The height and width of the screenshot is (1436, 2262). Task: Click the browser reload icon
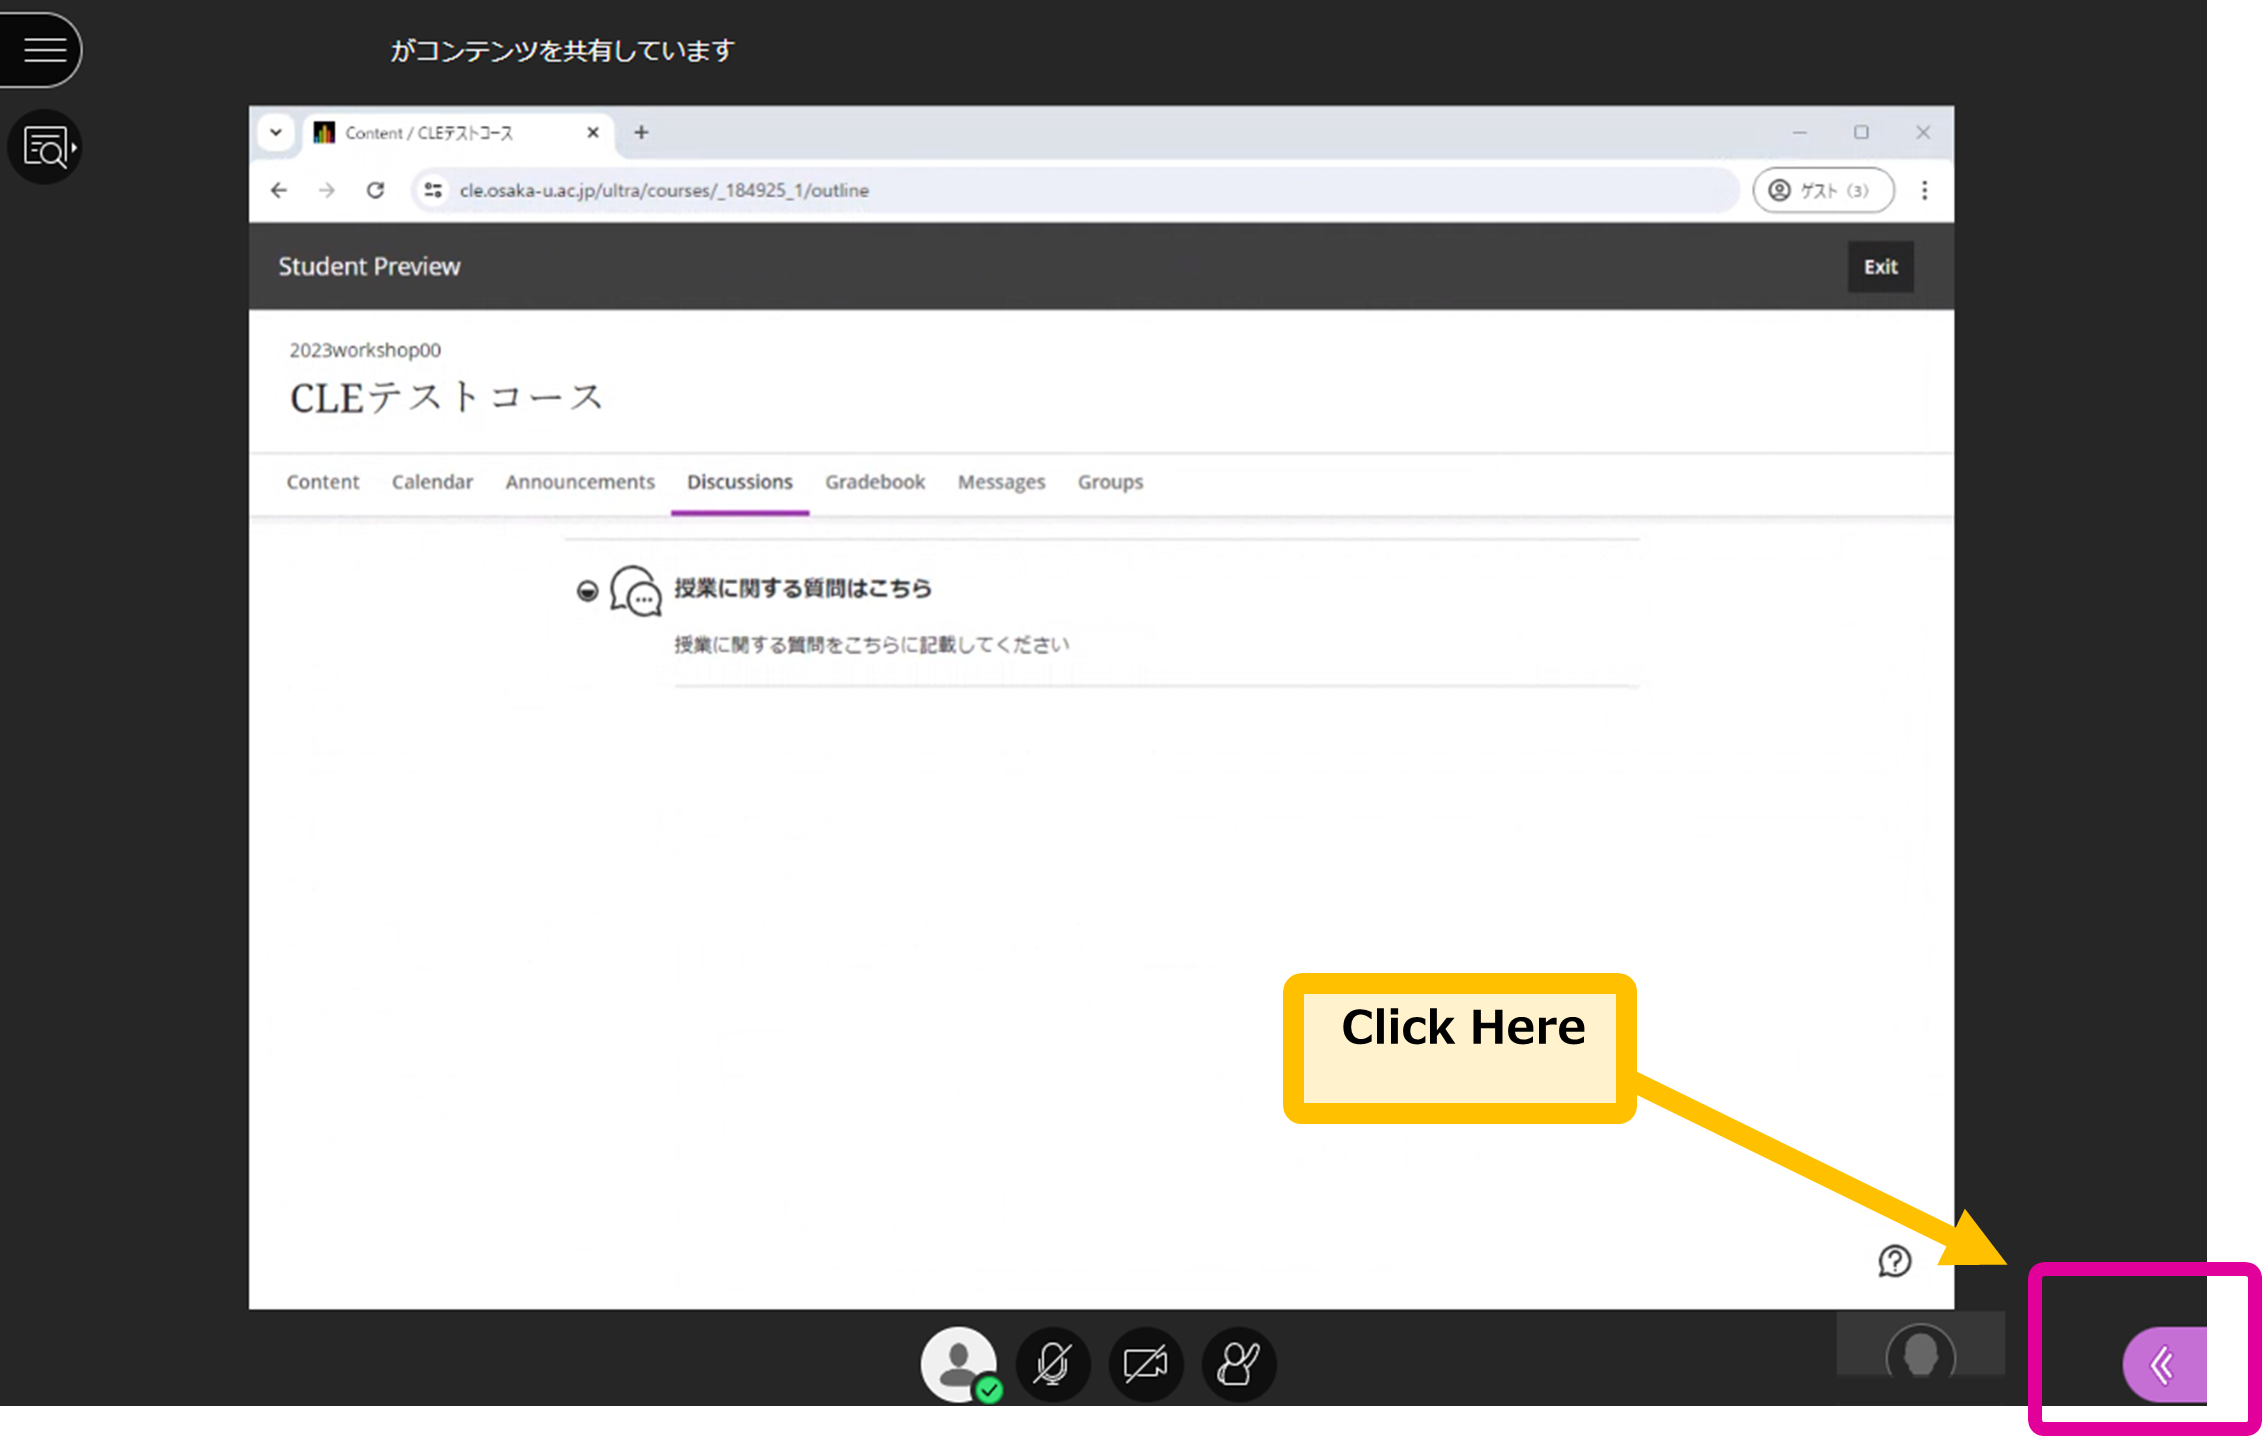point(375,190)
